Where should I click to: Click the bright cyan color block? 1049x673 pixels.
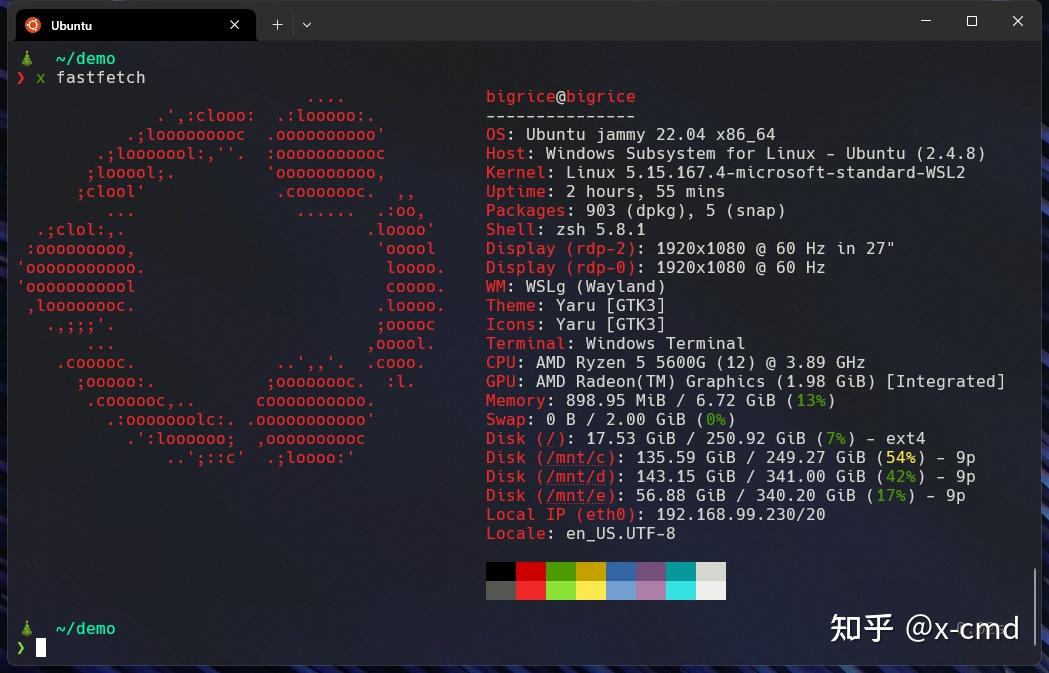[x=681, y=590]
